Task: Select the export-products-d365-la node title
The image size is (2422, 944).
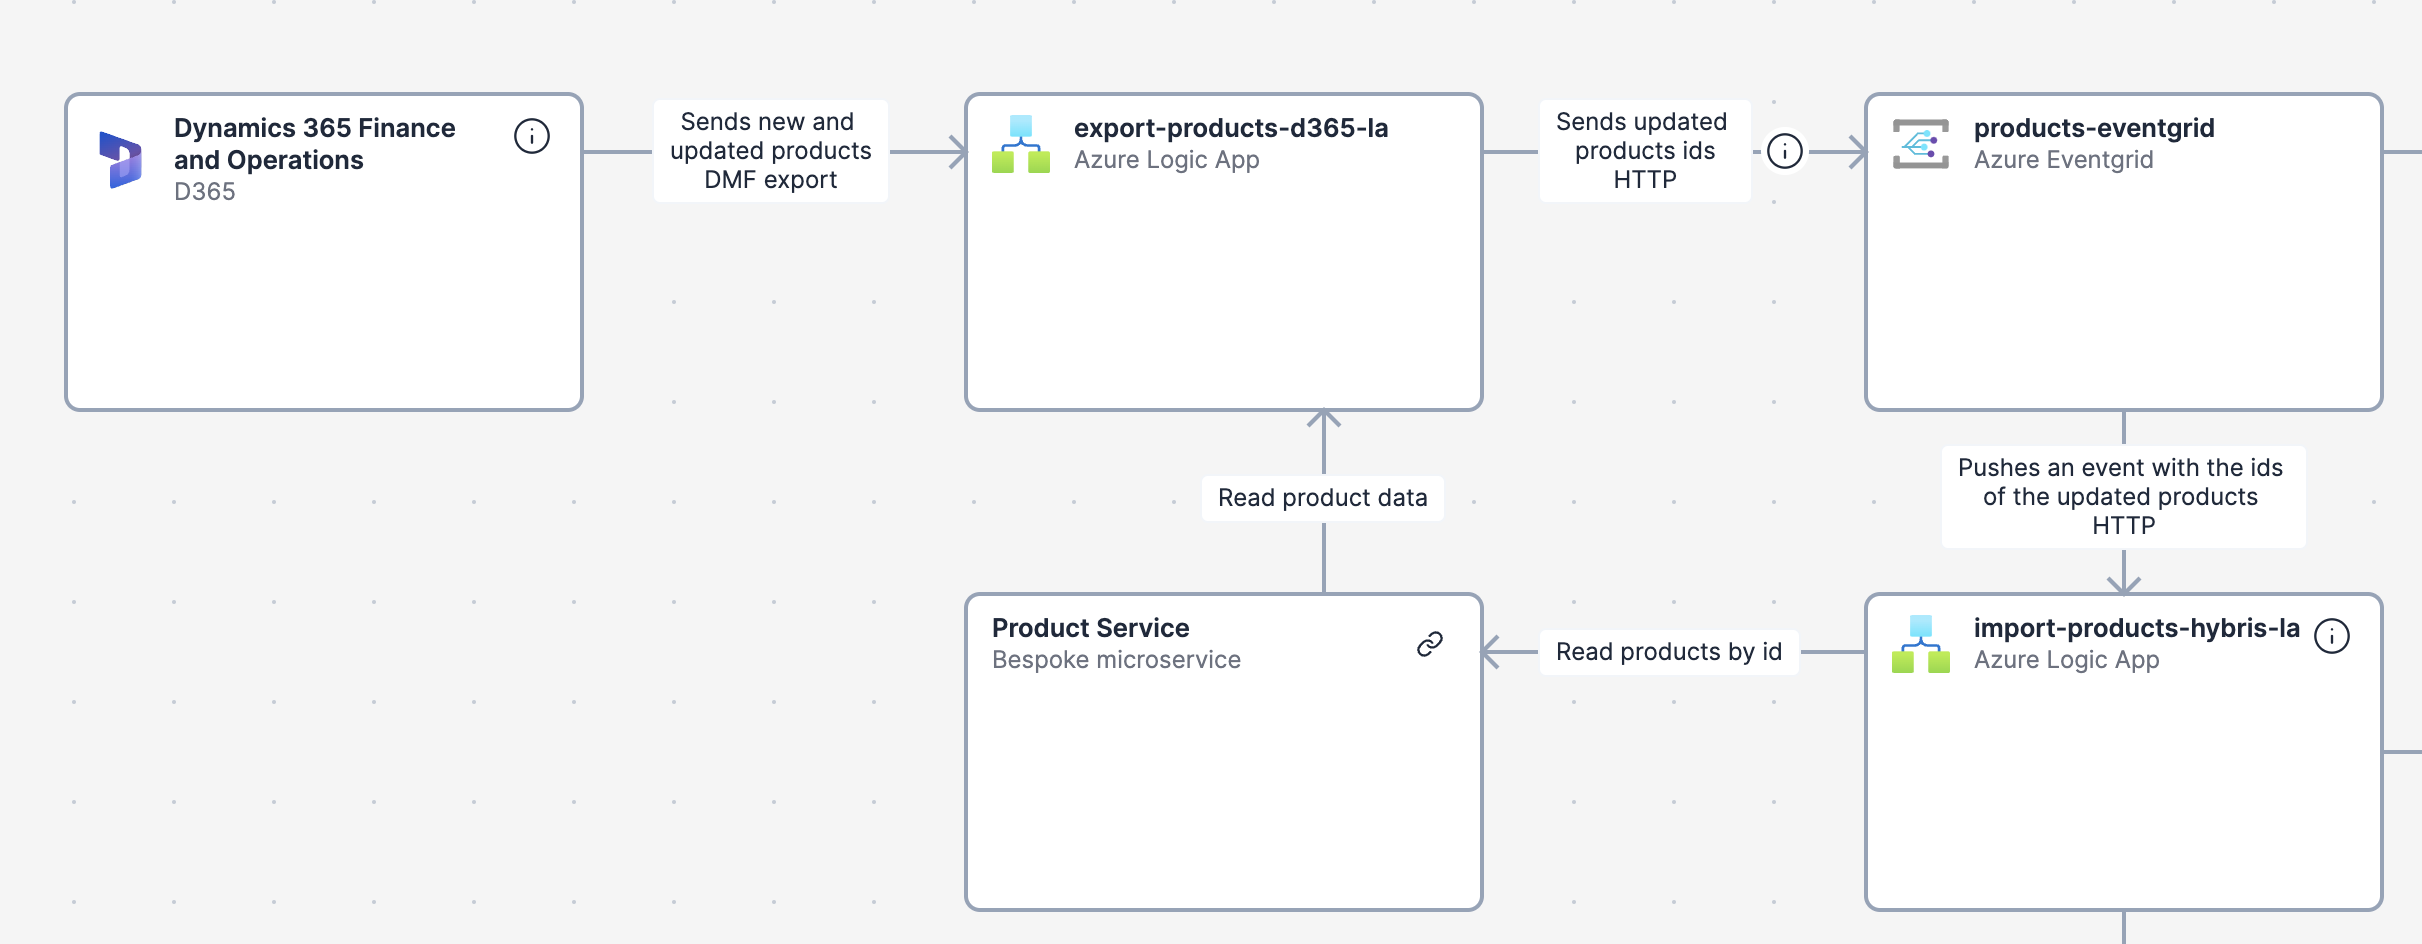Action: (x=1230, y=128)
